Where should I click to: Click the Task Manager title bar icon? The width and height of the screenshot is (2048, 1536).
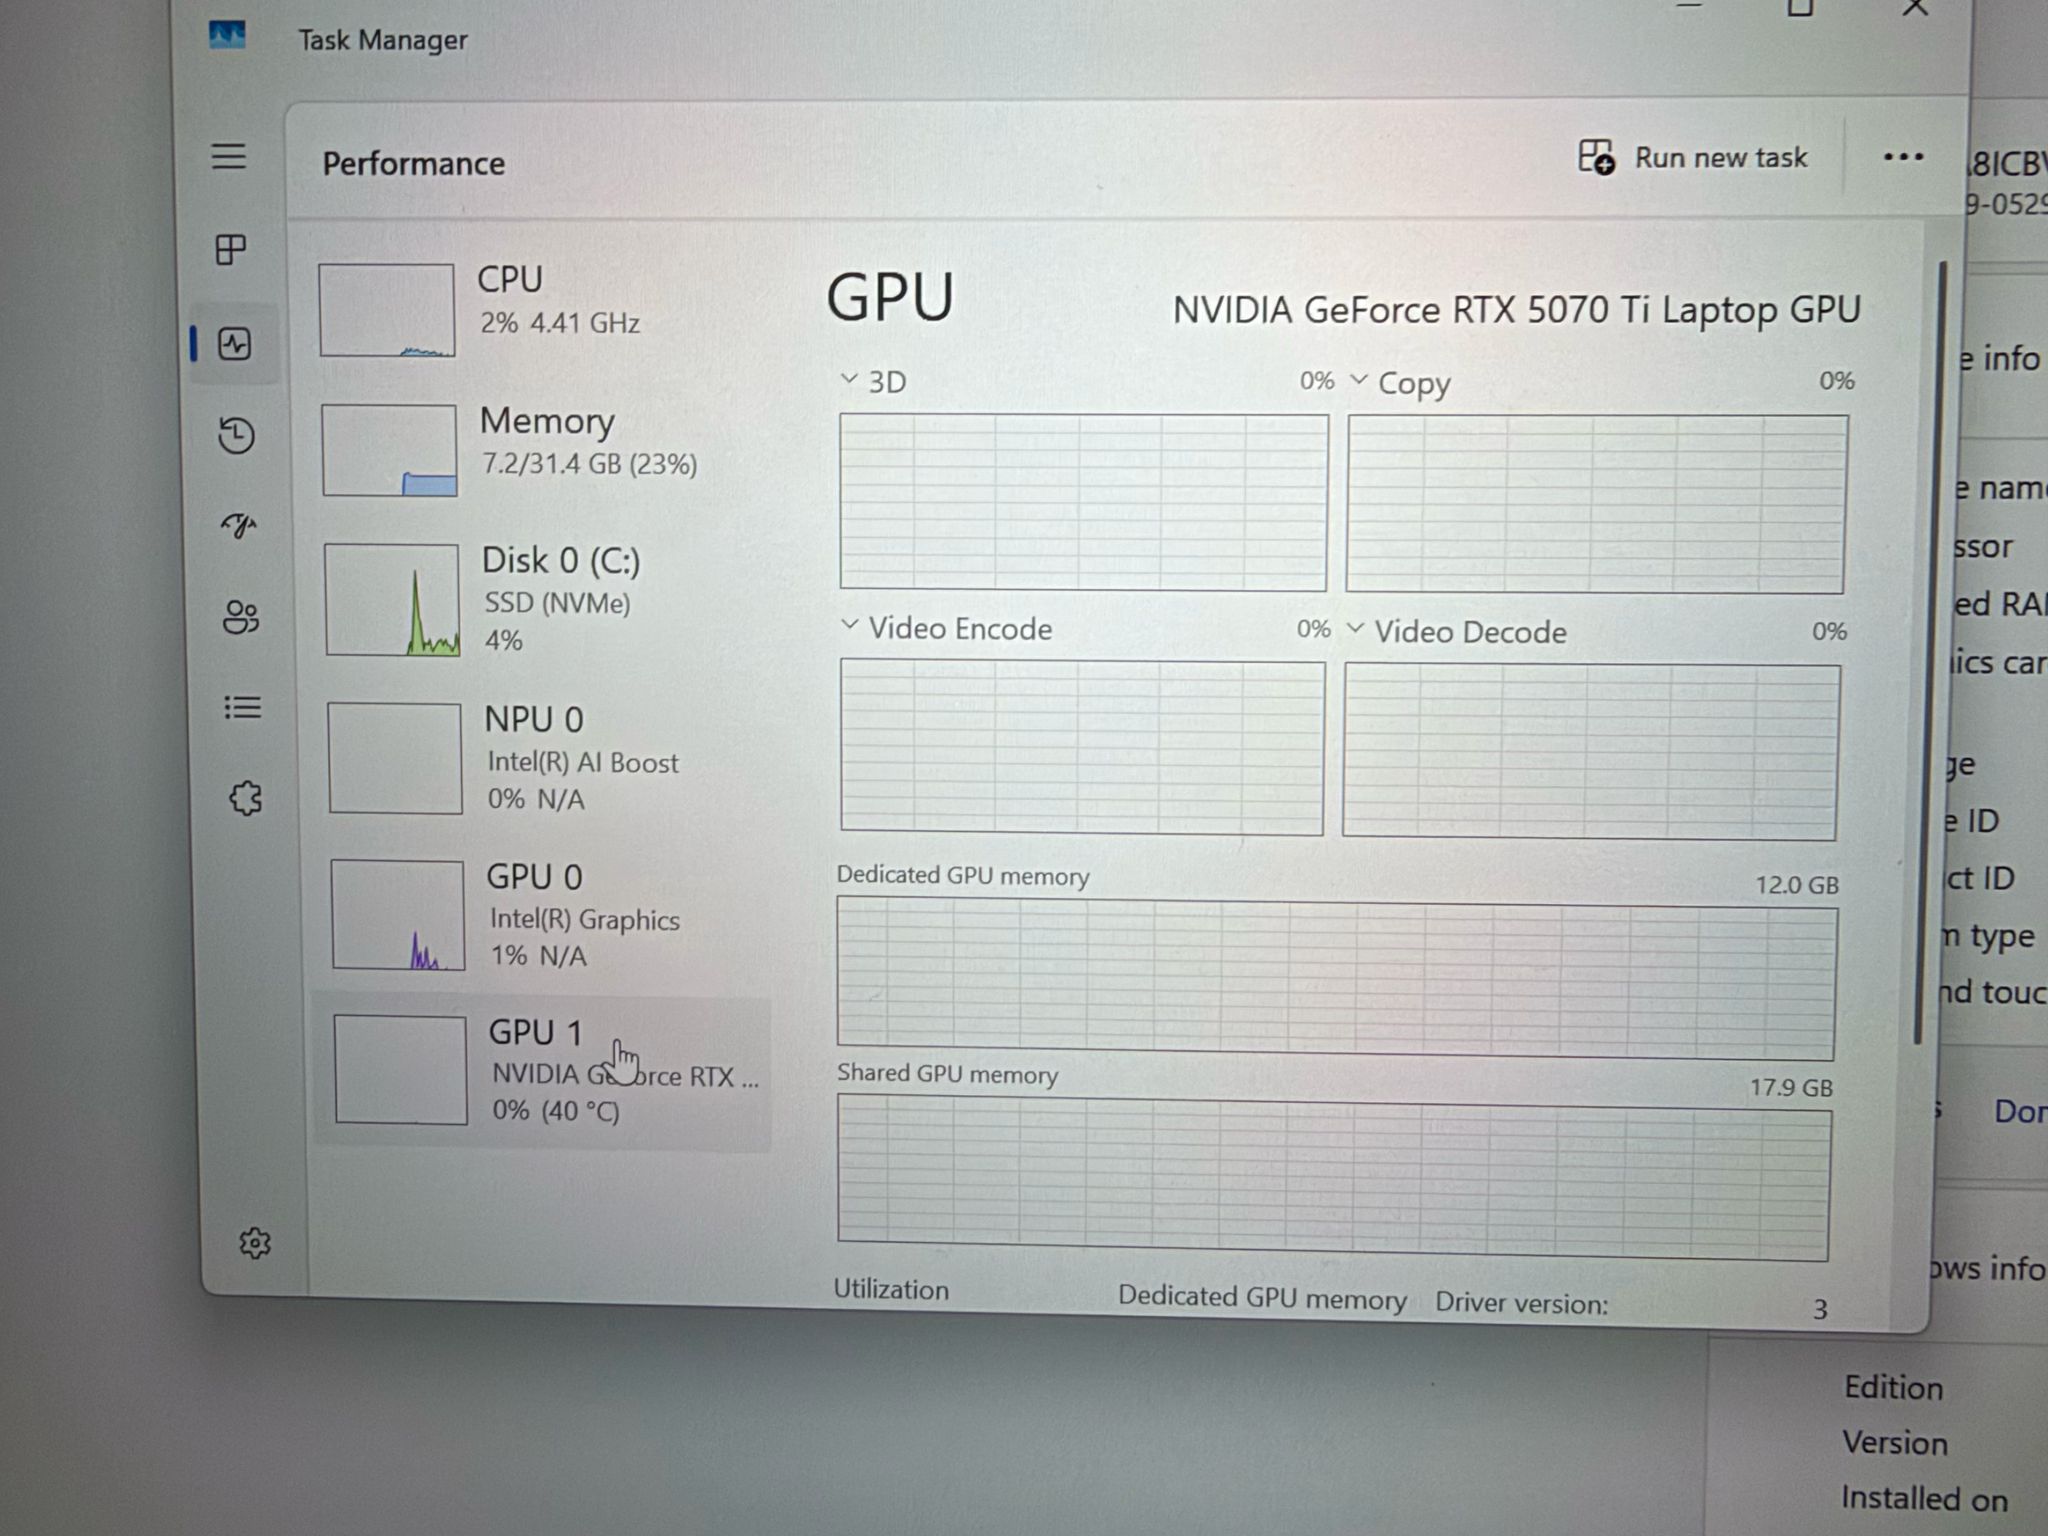pos(227,37)
